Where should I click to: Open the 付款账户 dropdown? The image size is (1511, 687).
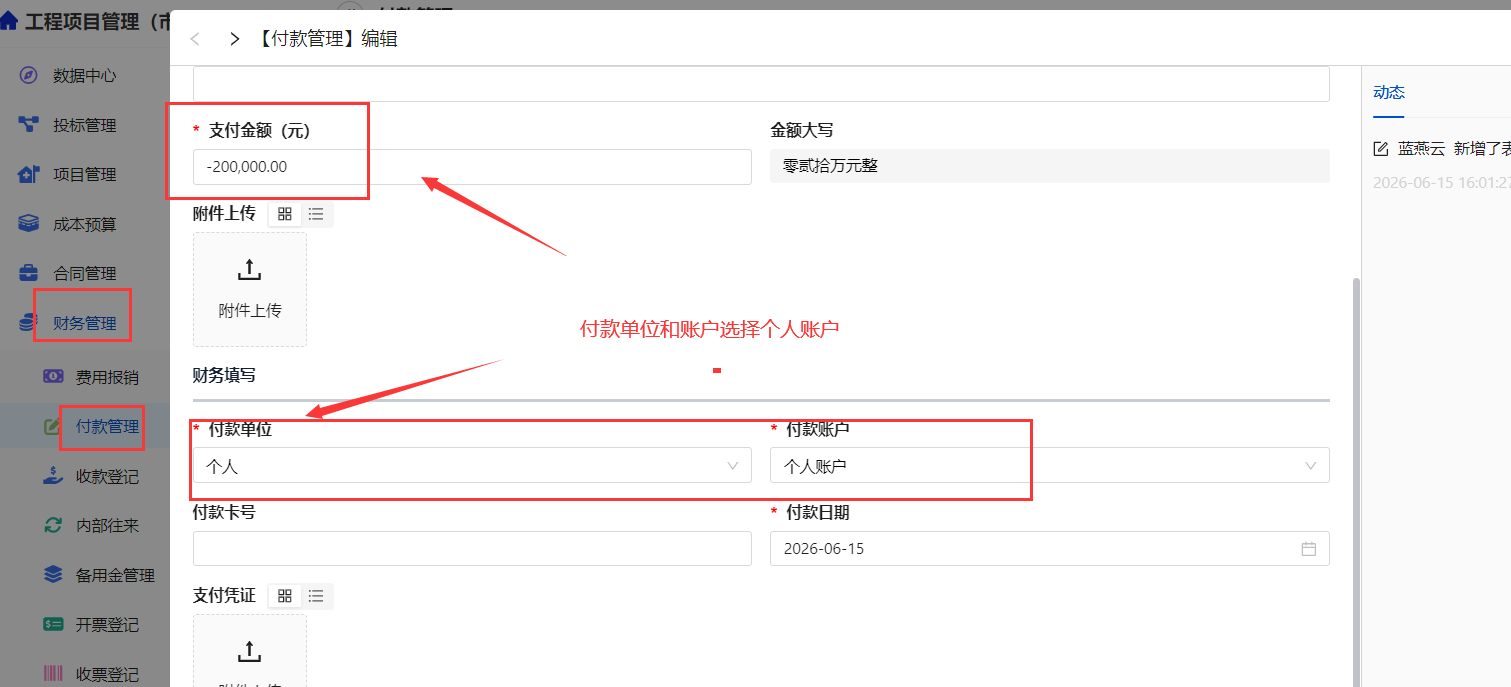click(x=1049, y=465)
